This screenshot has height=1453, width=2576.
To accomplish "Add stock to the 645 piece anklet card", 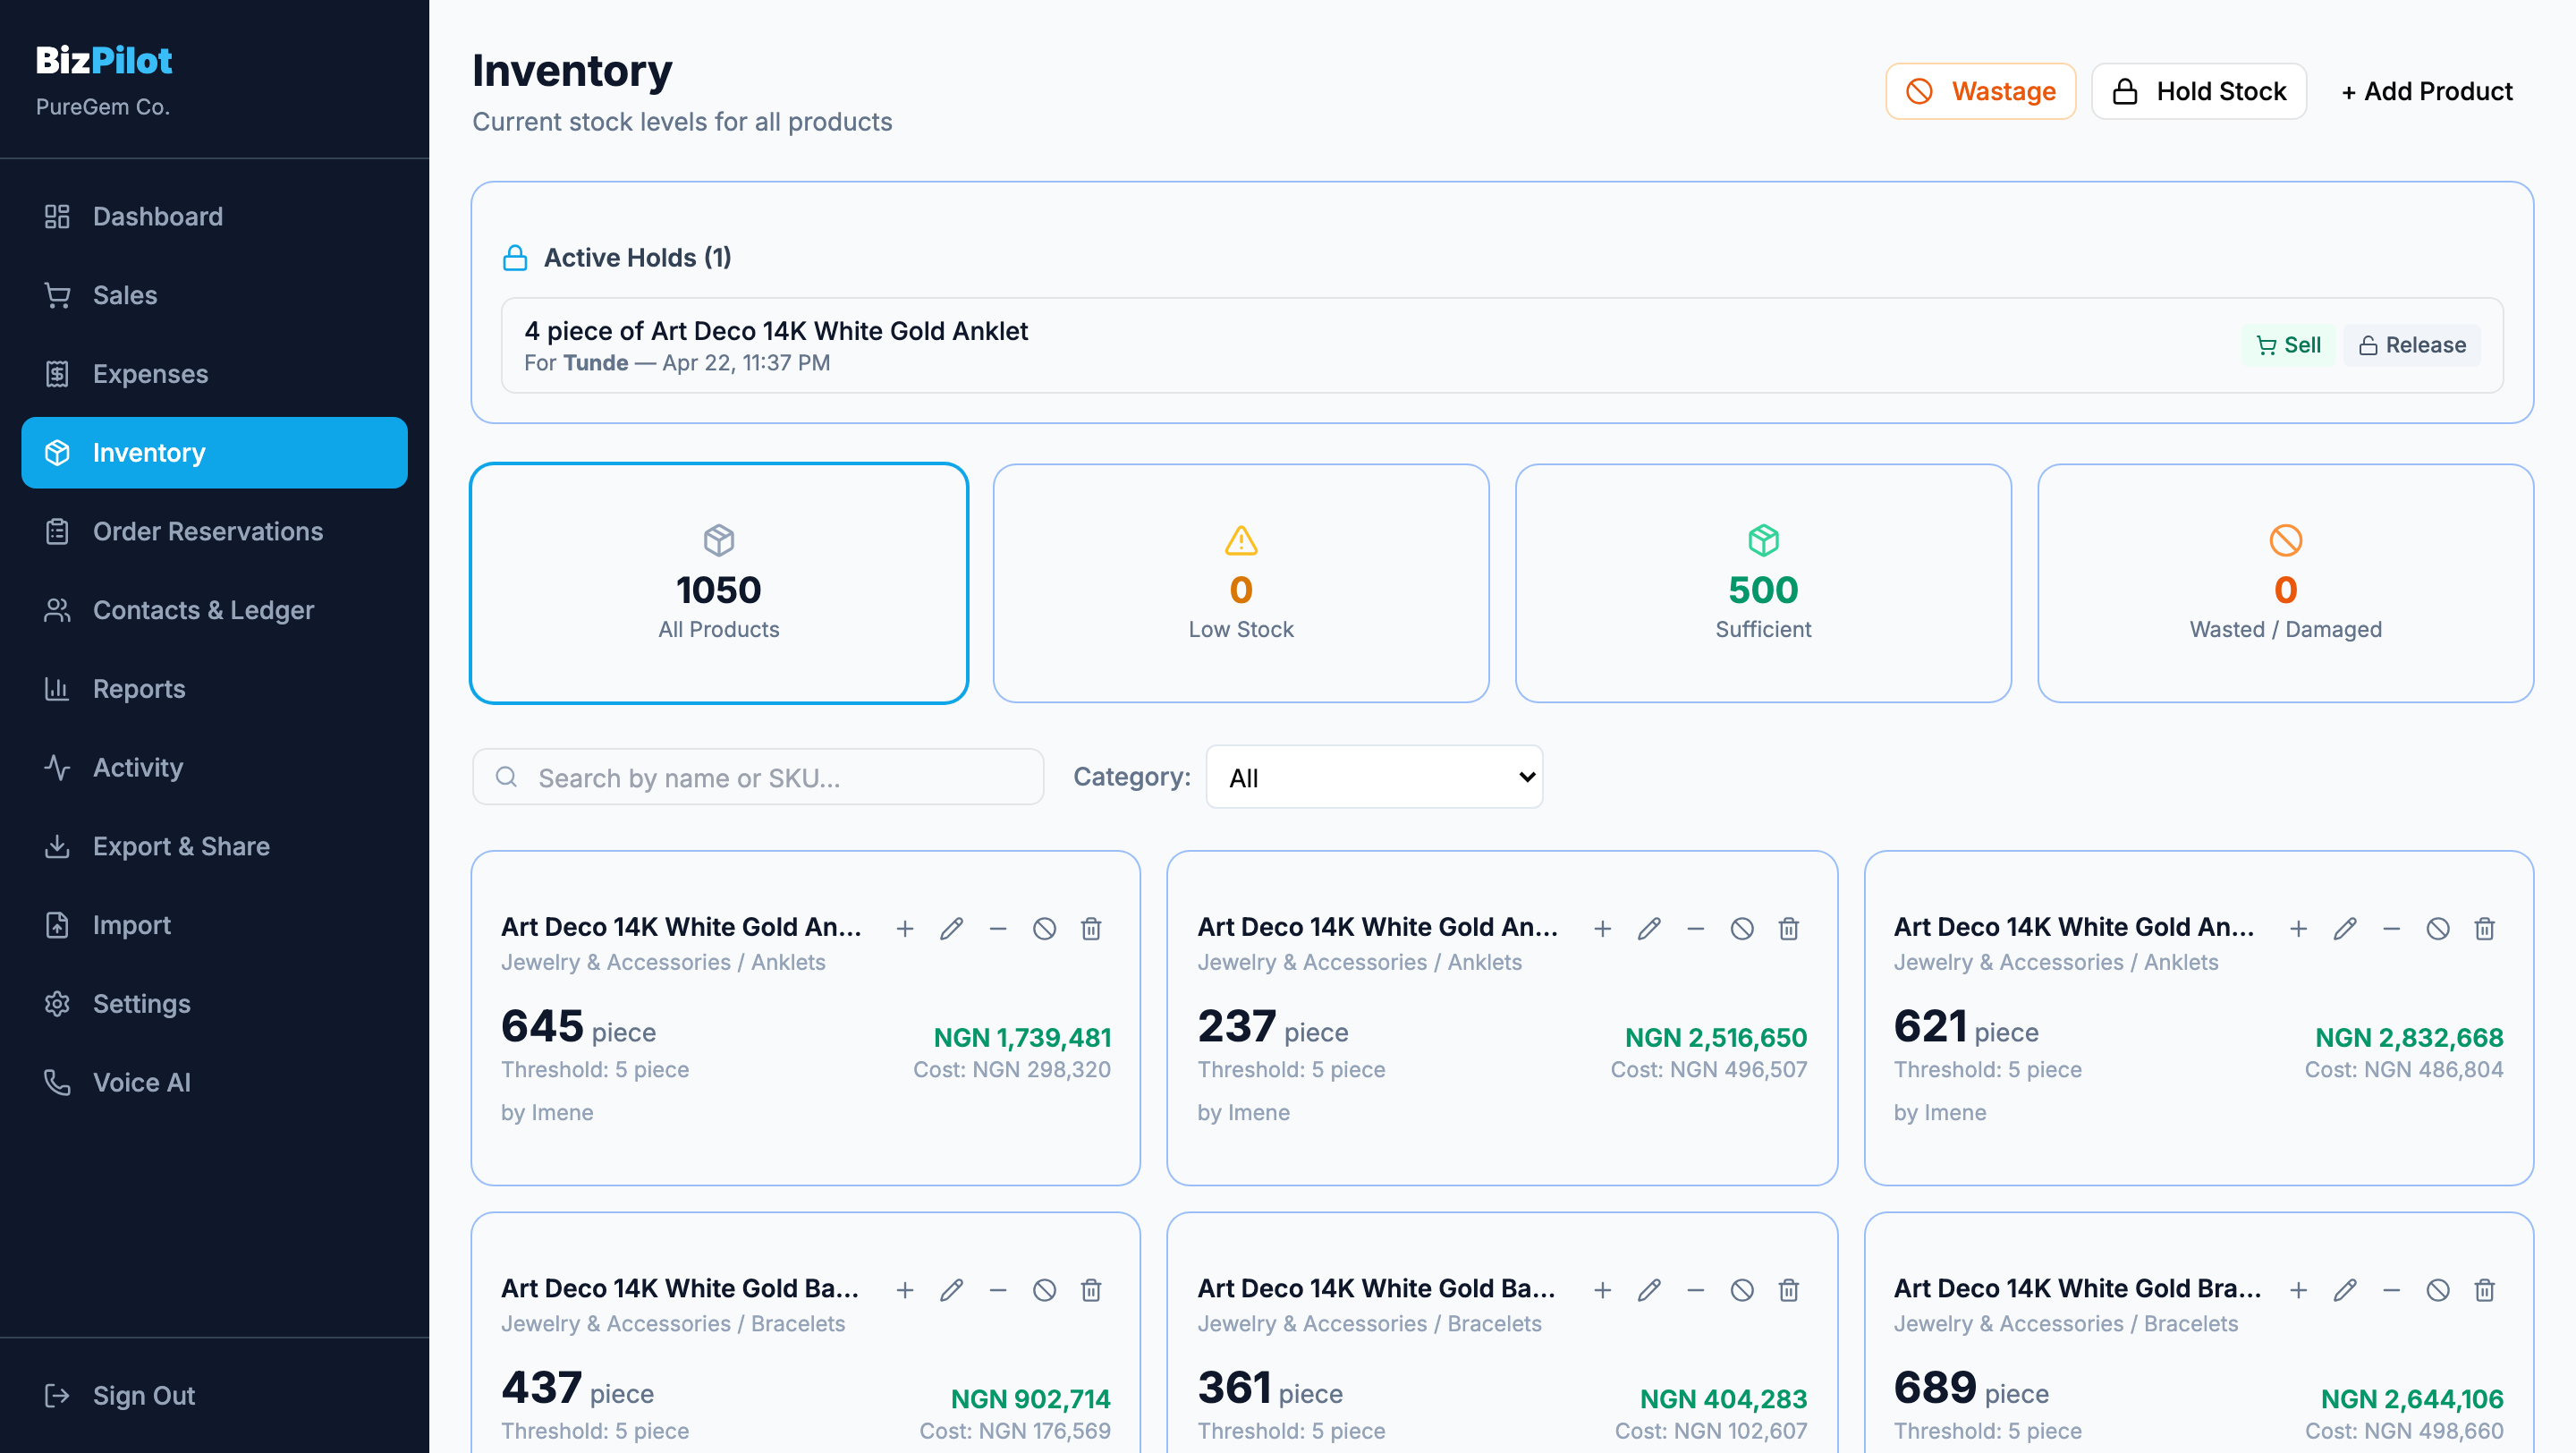I will click(x=905, y=928).
